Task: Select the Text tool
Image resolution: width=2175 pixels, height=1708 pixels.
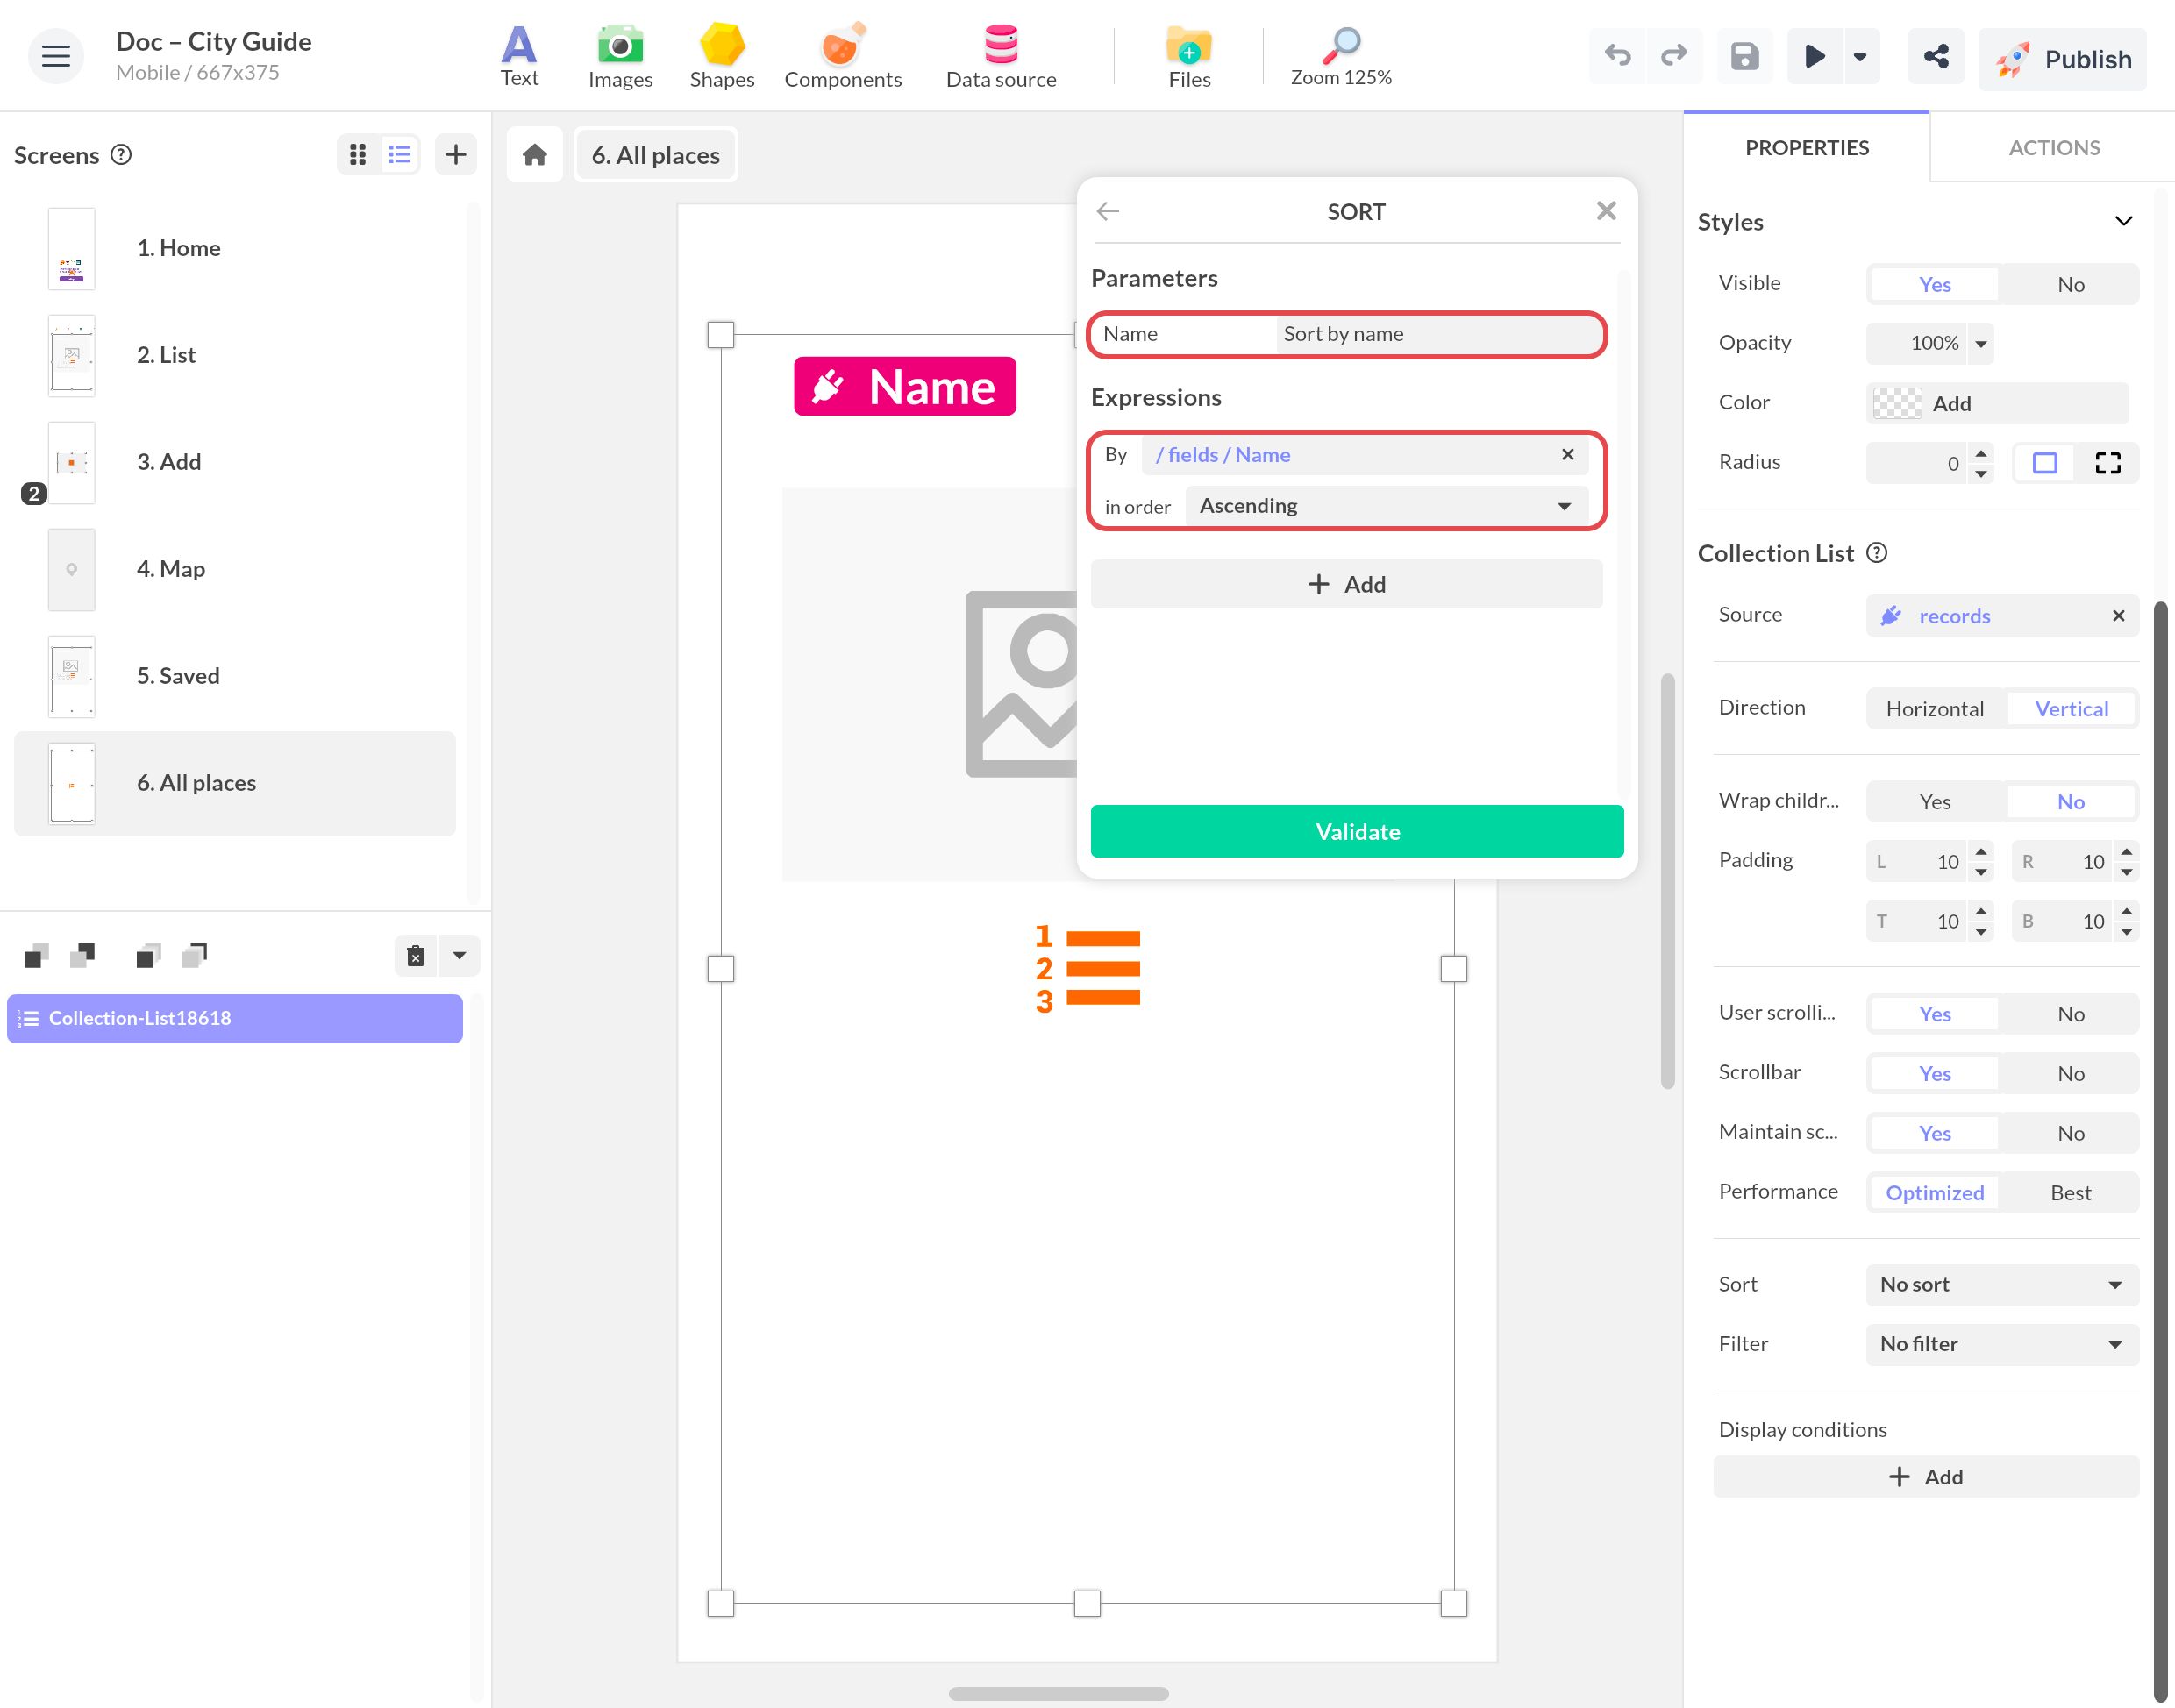Action: coord(519,56)
